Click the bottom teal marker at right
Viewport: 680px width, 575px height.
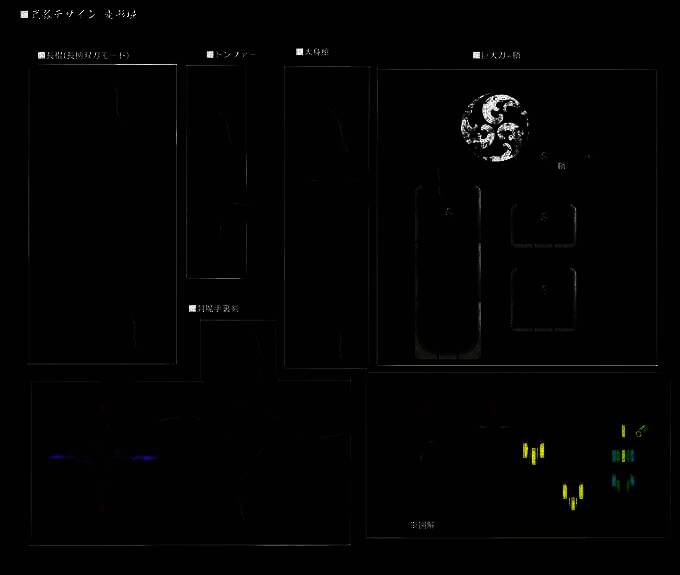pos(623,482)
